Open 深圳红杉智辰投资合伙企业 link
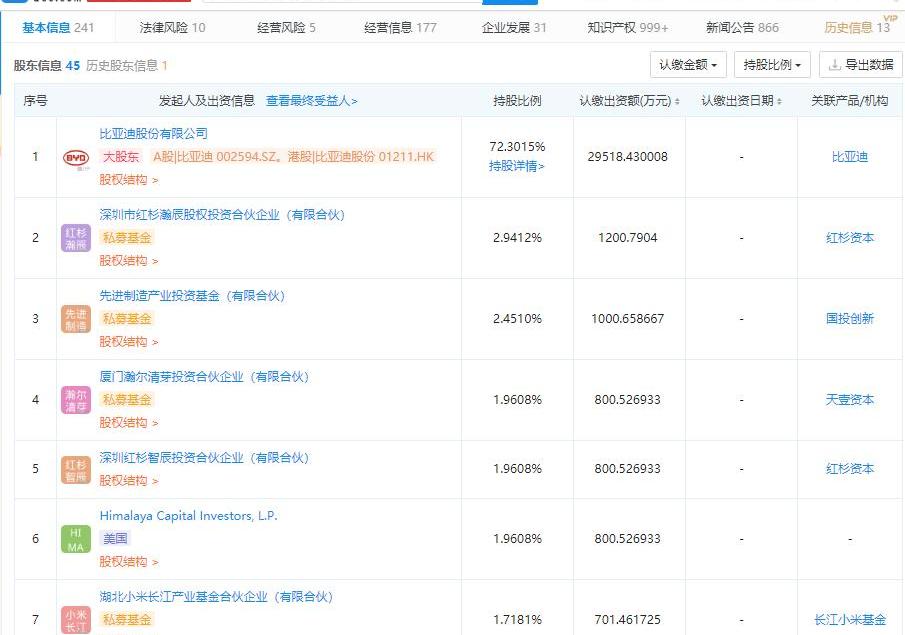The image size is (905, 635). click(204, 458)
